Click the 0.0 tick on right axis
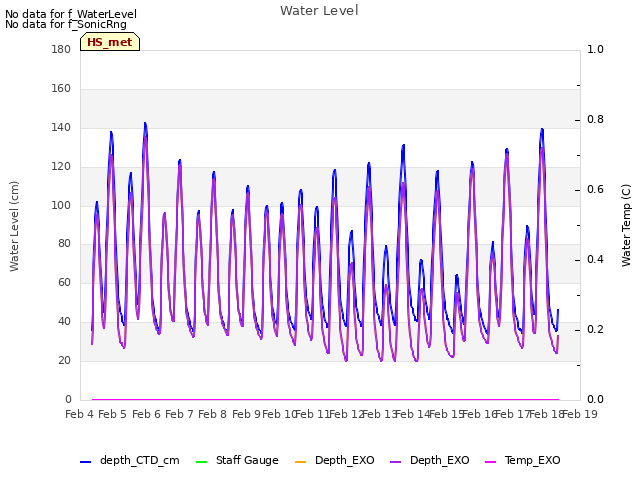640x480 pixels. [595, 400]
